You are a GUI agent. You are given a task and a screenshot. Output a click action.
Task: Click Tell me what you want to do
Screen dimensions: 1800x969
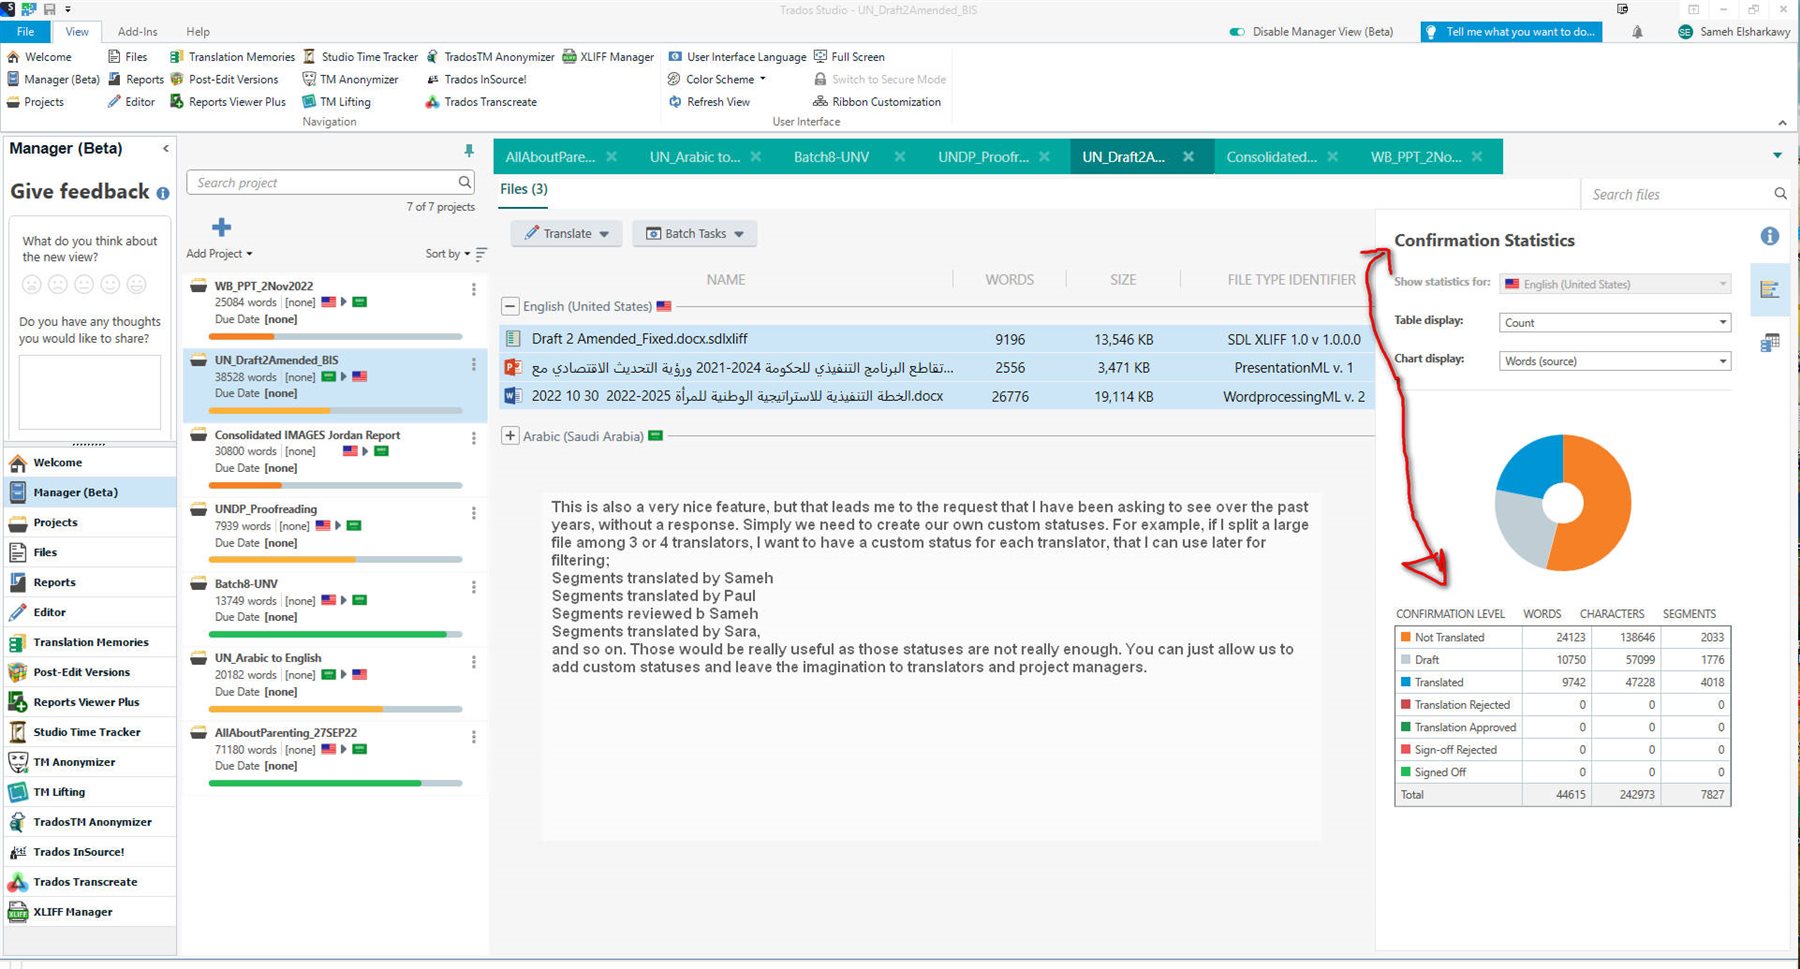click(1512, 32)
